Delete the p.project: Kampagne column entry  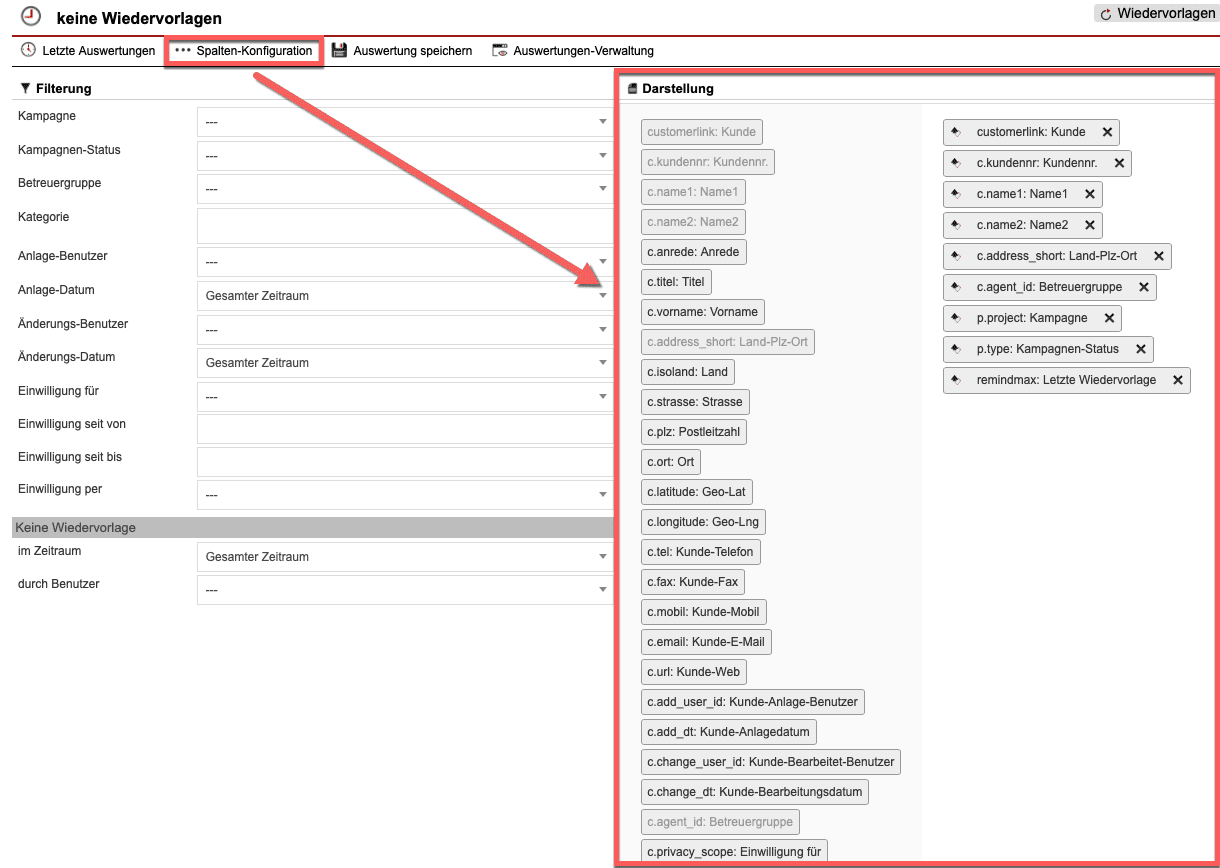pyautogui.click(x=1109, y=318)
